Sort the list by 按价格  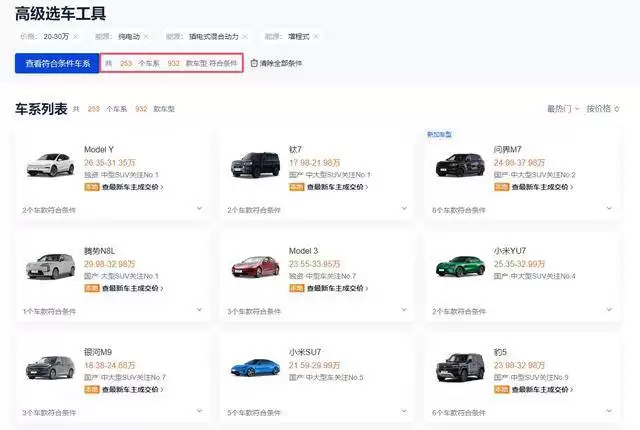coord(602,109)
